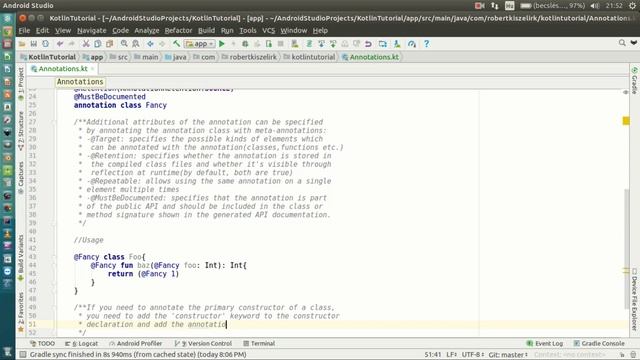This screenshot has width=640, height=360.
Task: Click the Cut scissors icon
Action: [86, 44]
